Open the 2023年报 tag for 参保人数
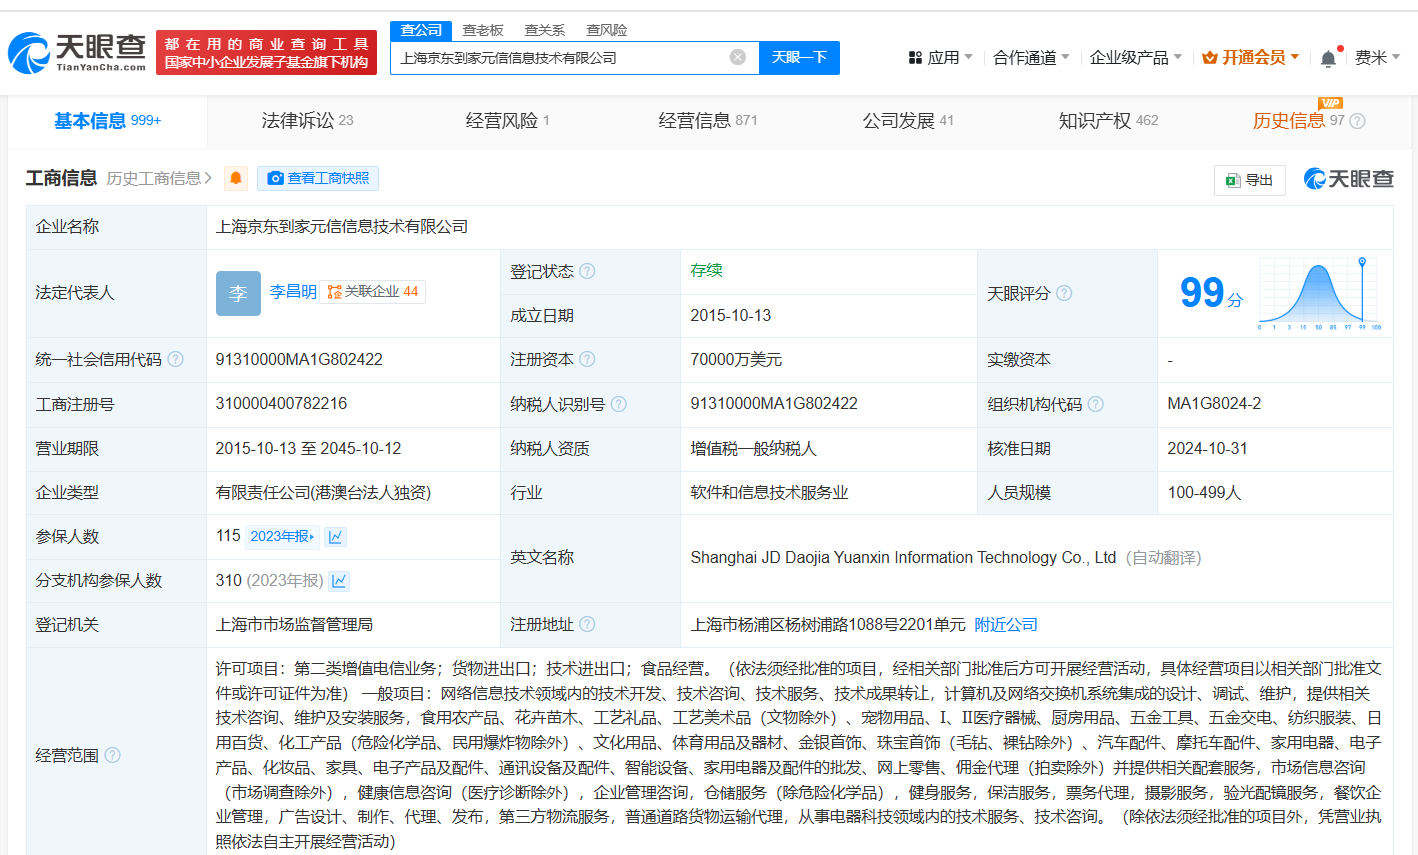The height and width of the screenshot is (855, 1418). click(283, 537)
